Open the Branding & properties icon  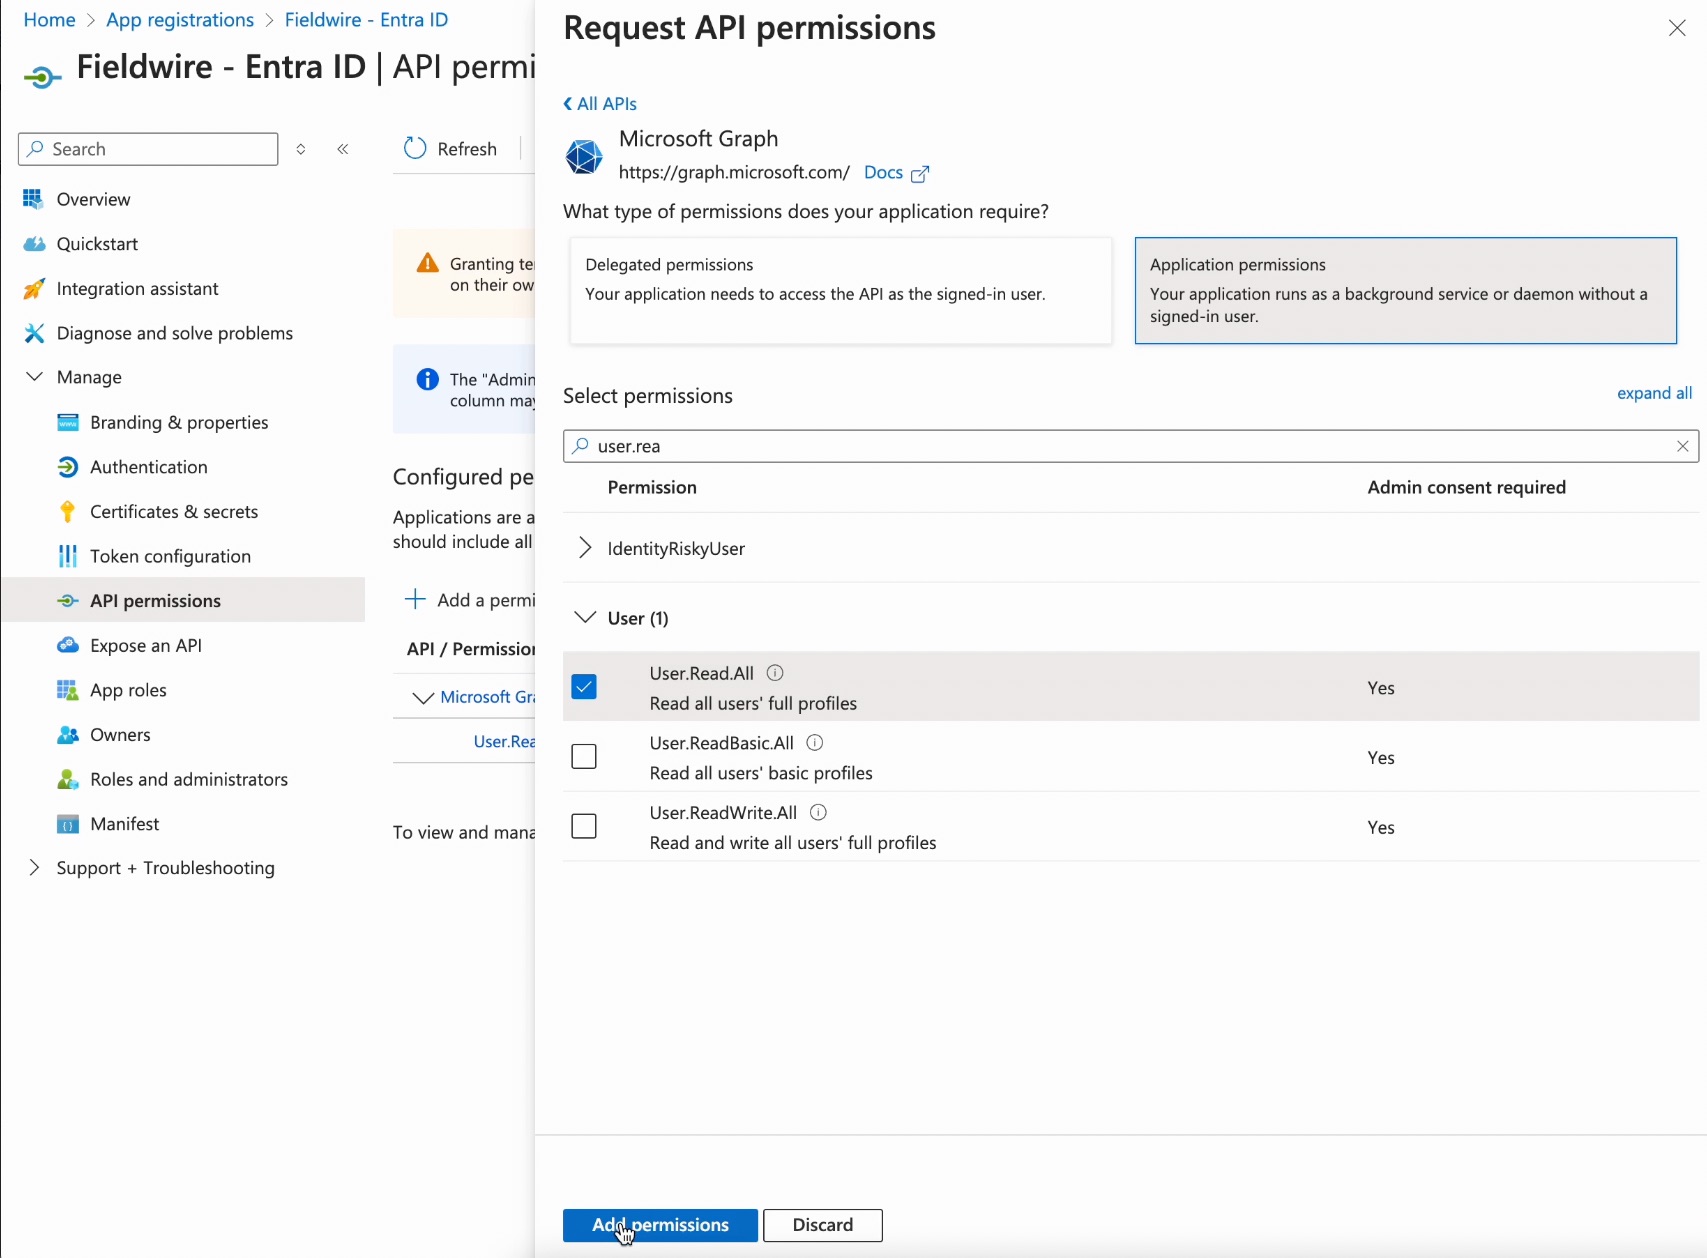68,422
